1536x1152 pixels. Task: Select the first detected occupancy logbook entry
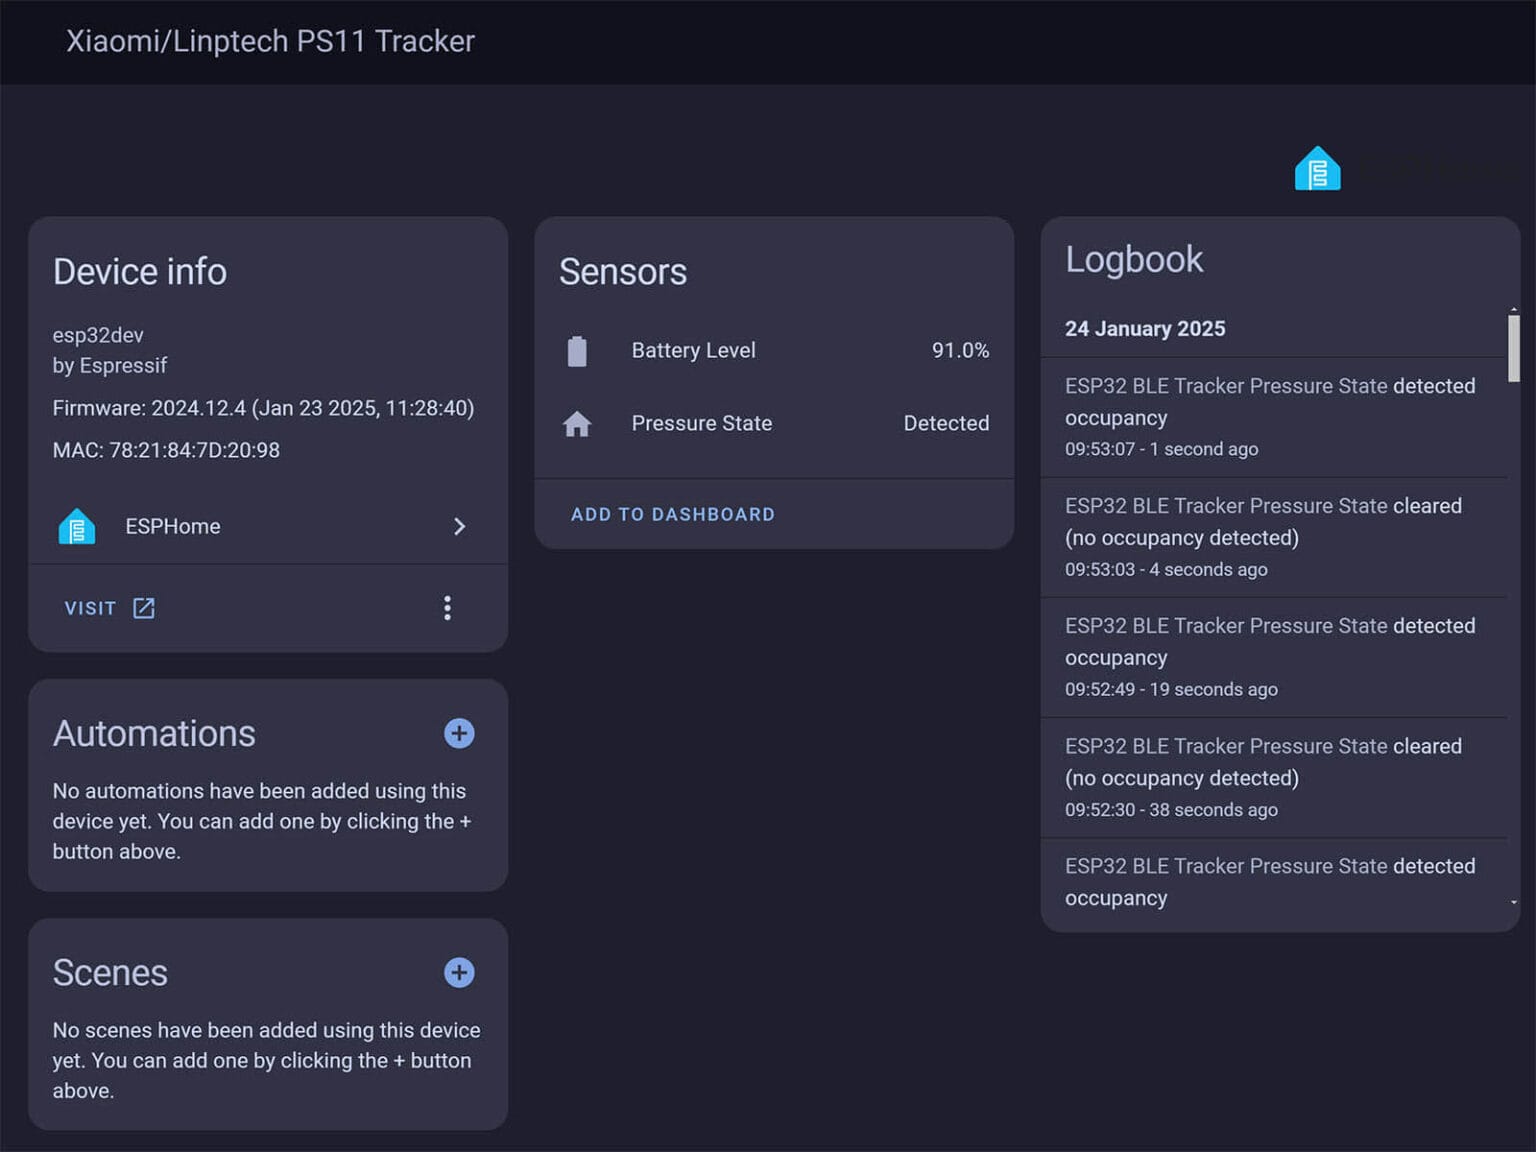tap(1270, 415)
